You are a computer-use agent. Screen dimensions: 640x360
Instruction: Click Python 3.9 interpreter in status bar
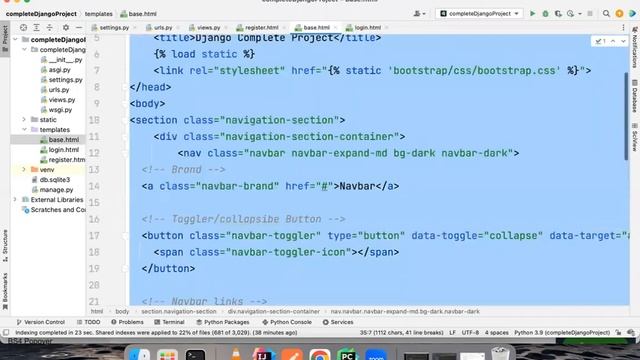click(x=562, y=333)
